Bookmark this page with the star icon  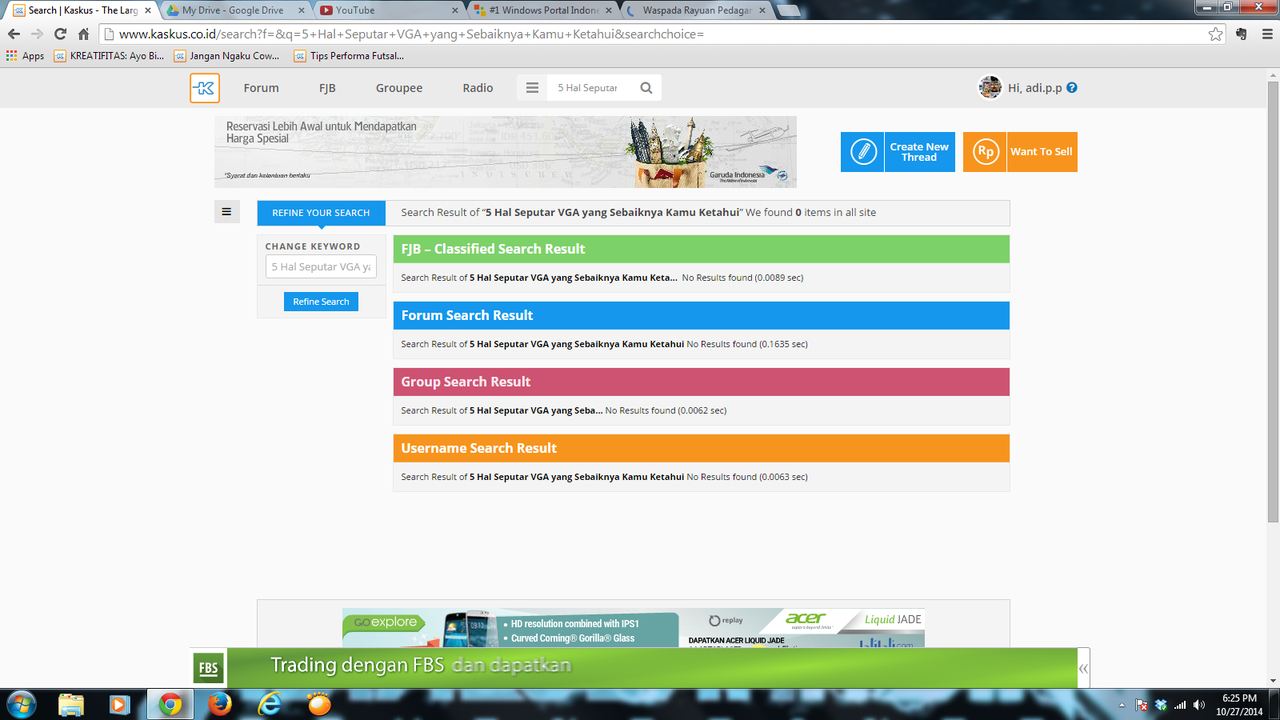pos(1215,34)
